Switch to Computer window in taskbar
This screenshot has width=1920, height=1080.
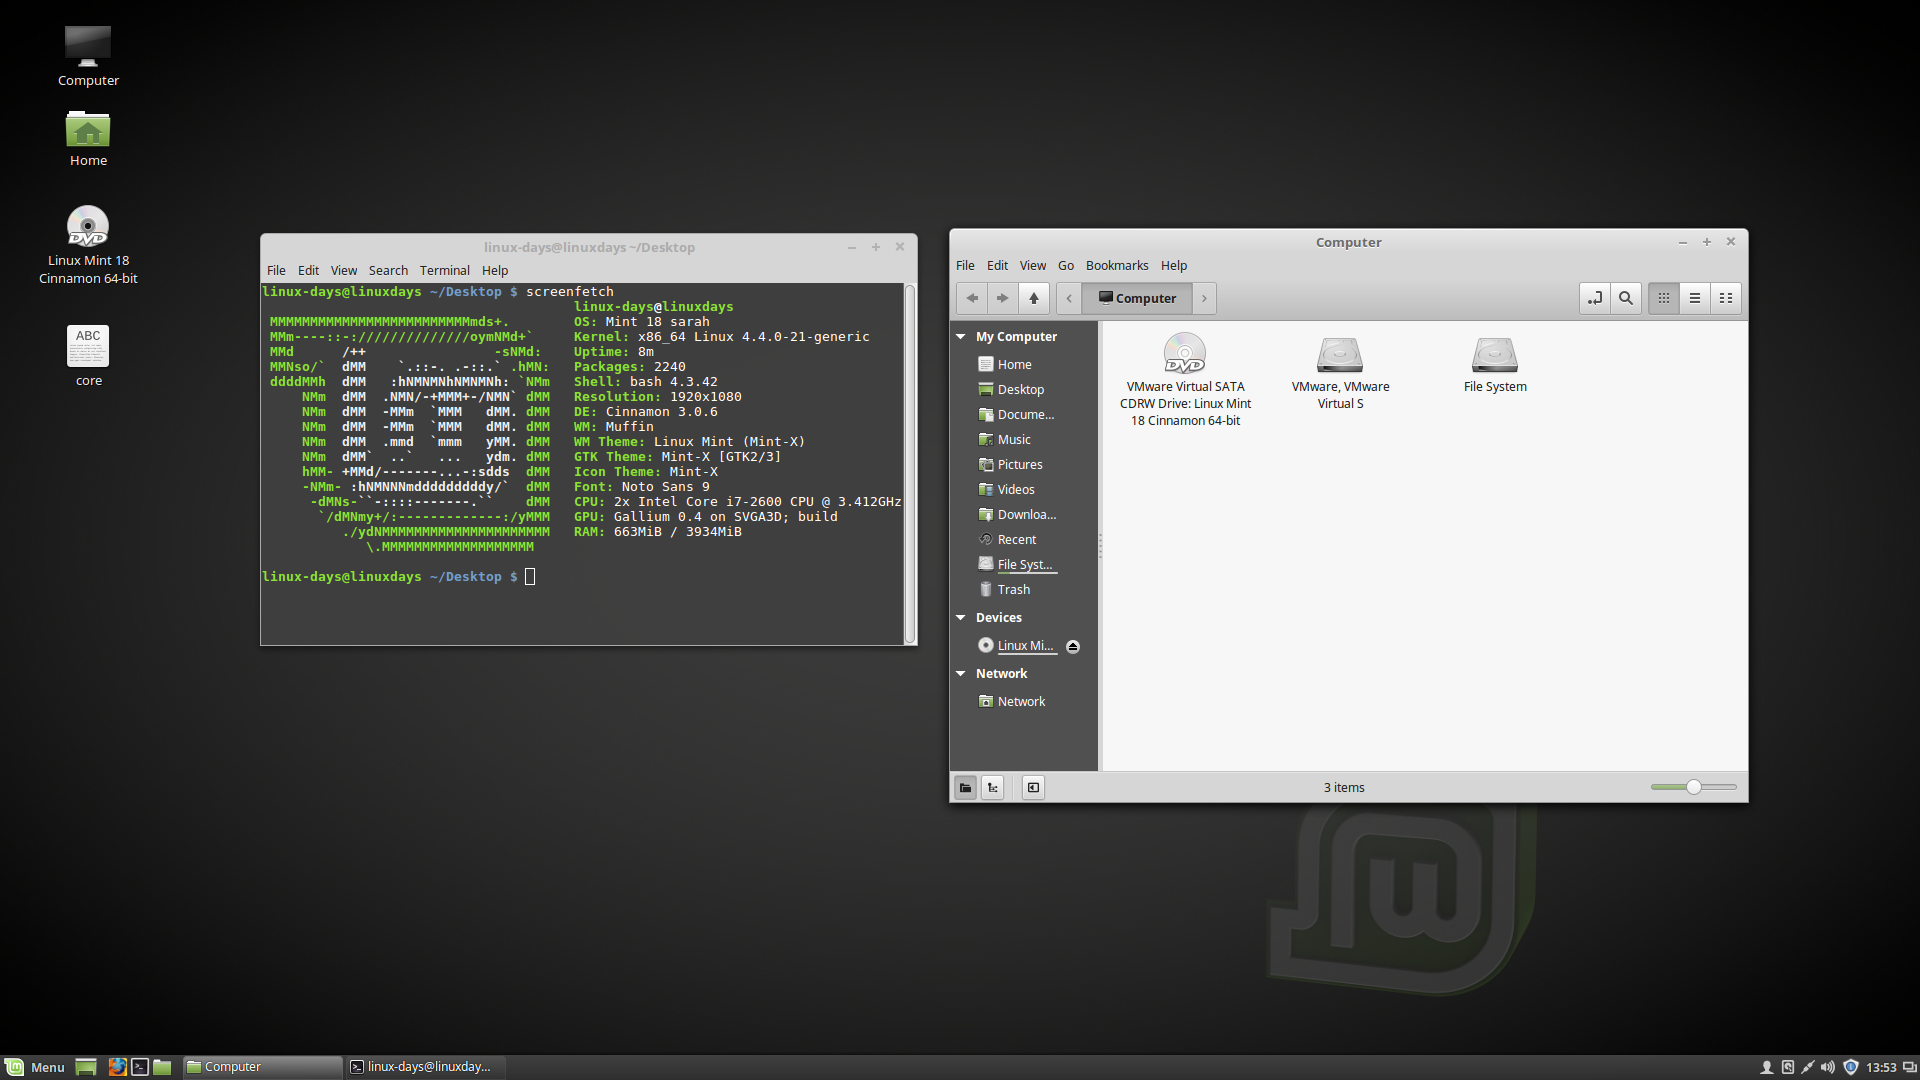[x=263, y=1067]
